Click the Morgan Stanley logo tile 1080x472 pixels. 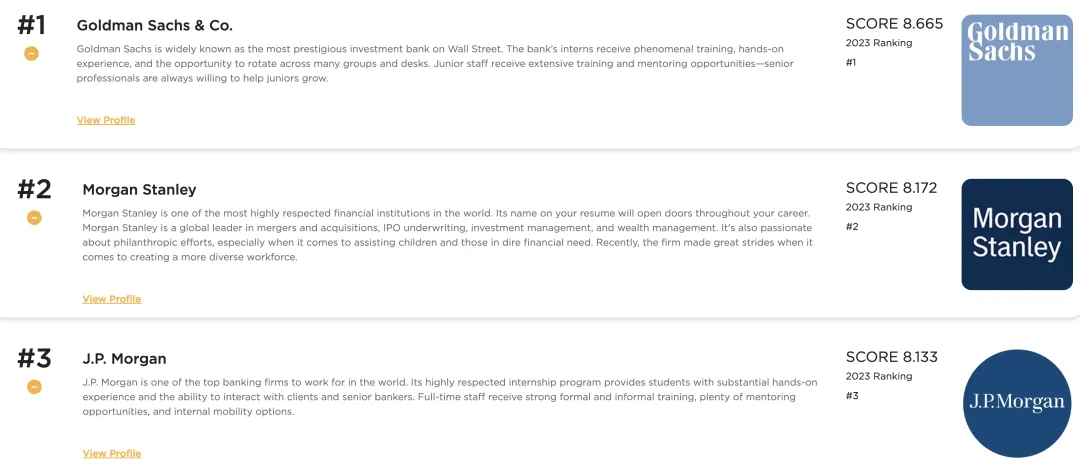1017,234
